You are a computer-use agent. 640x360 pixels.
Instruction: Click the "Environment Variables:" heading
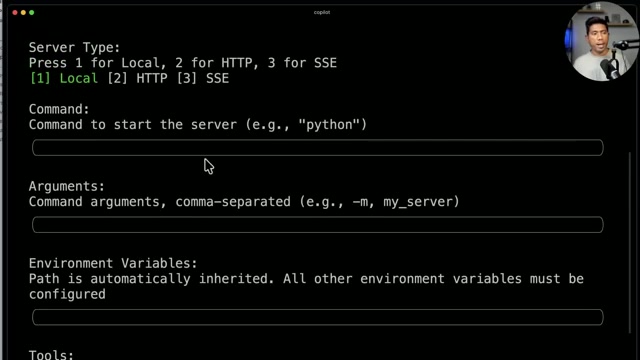tap(113, 263)
